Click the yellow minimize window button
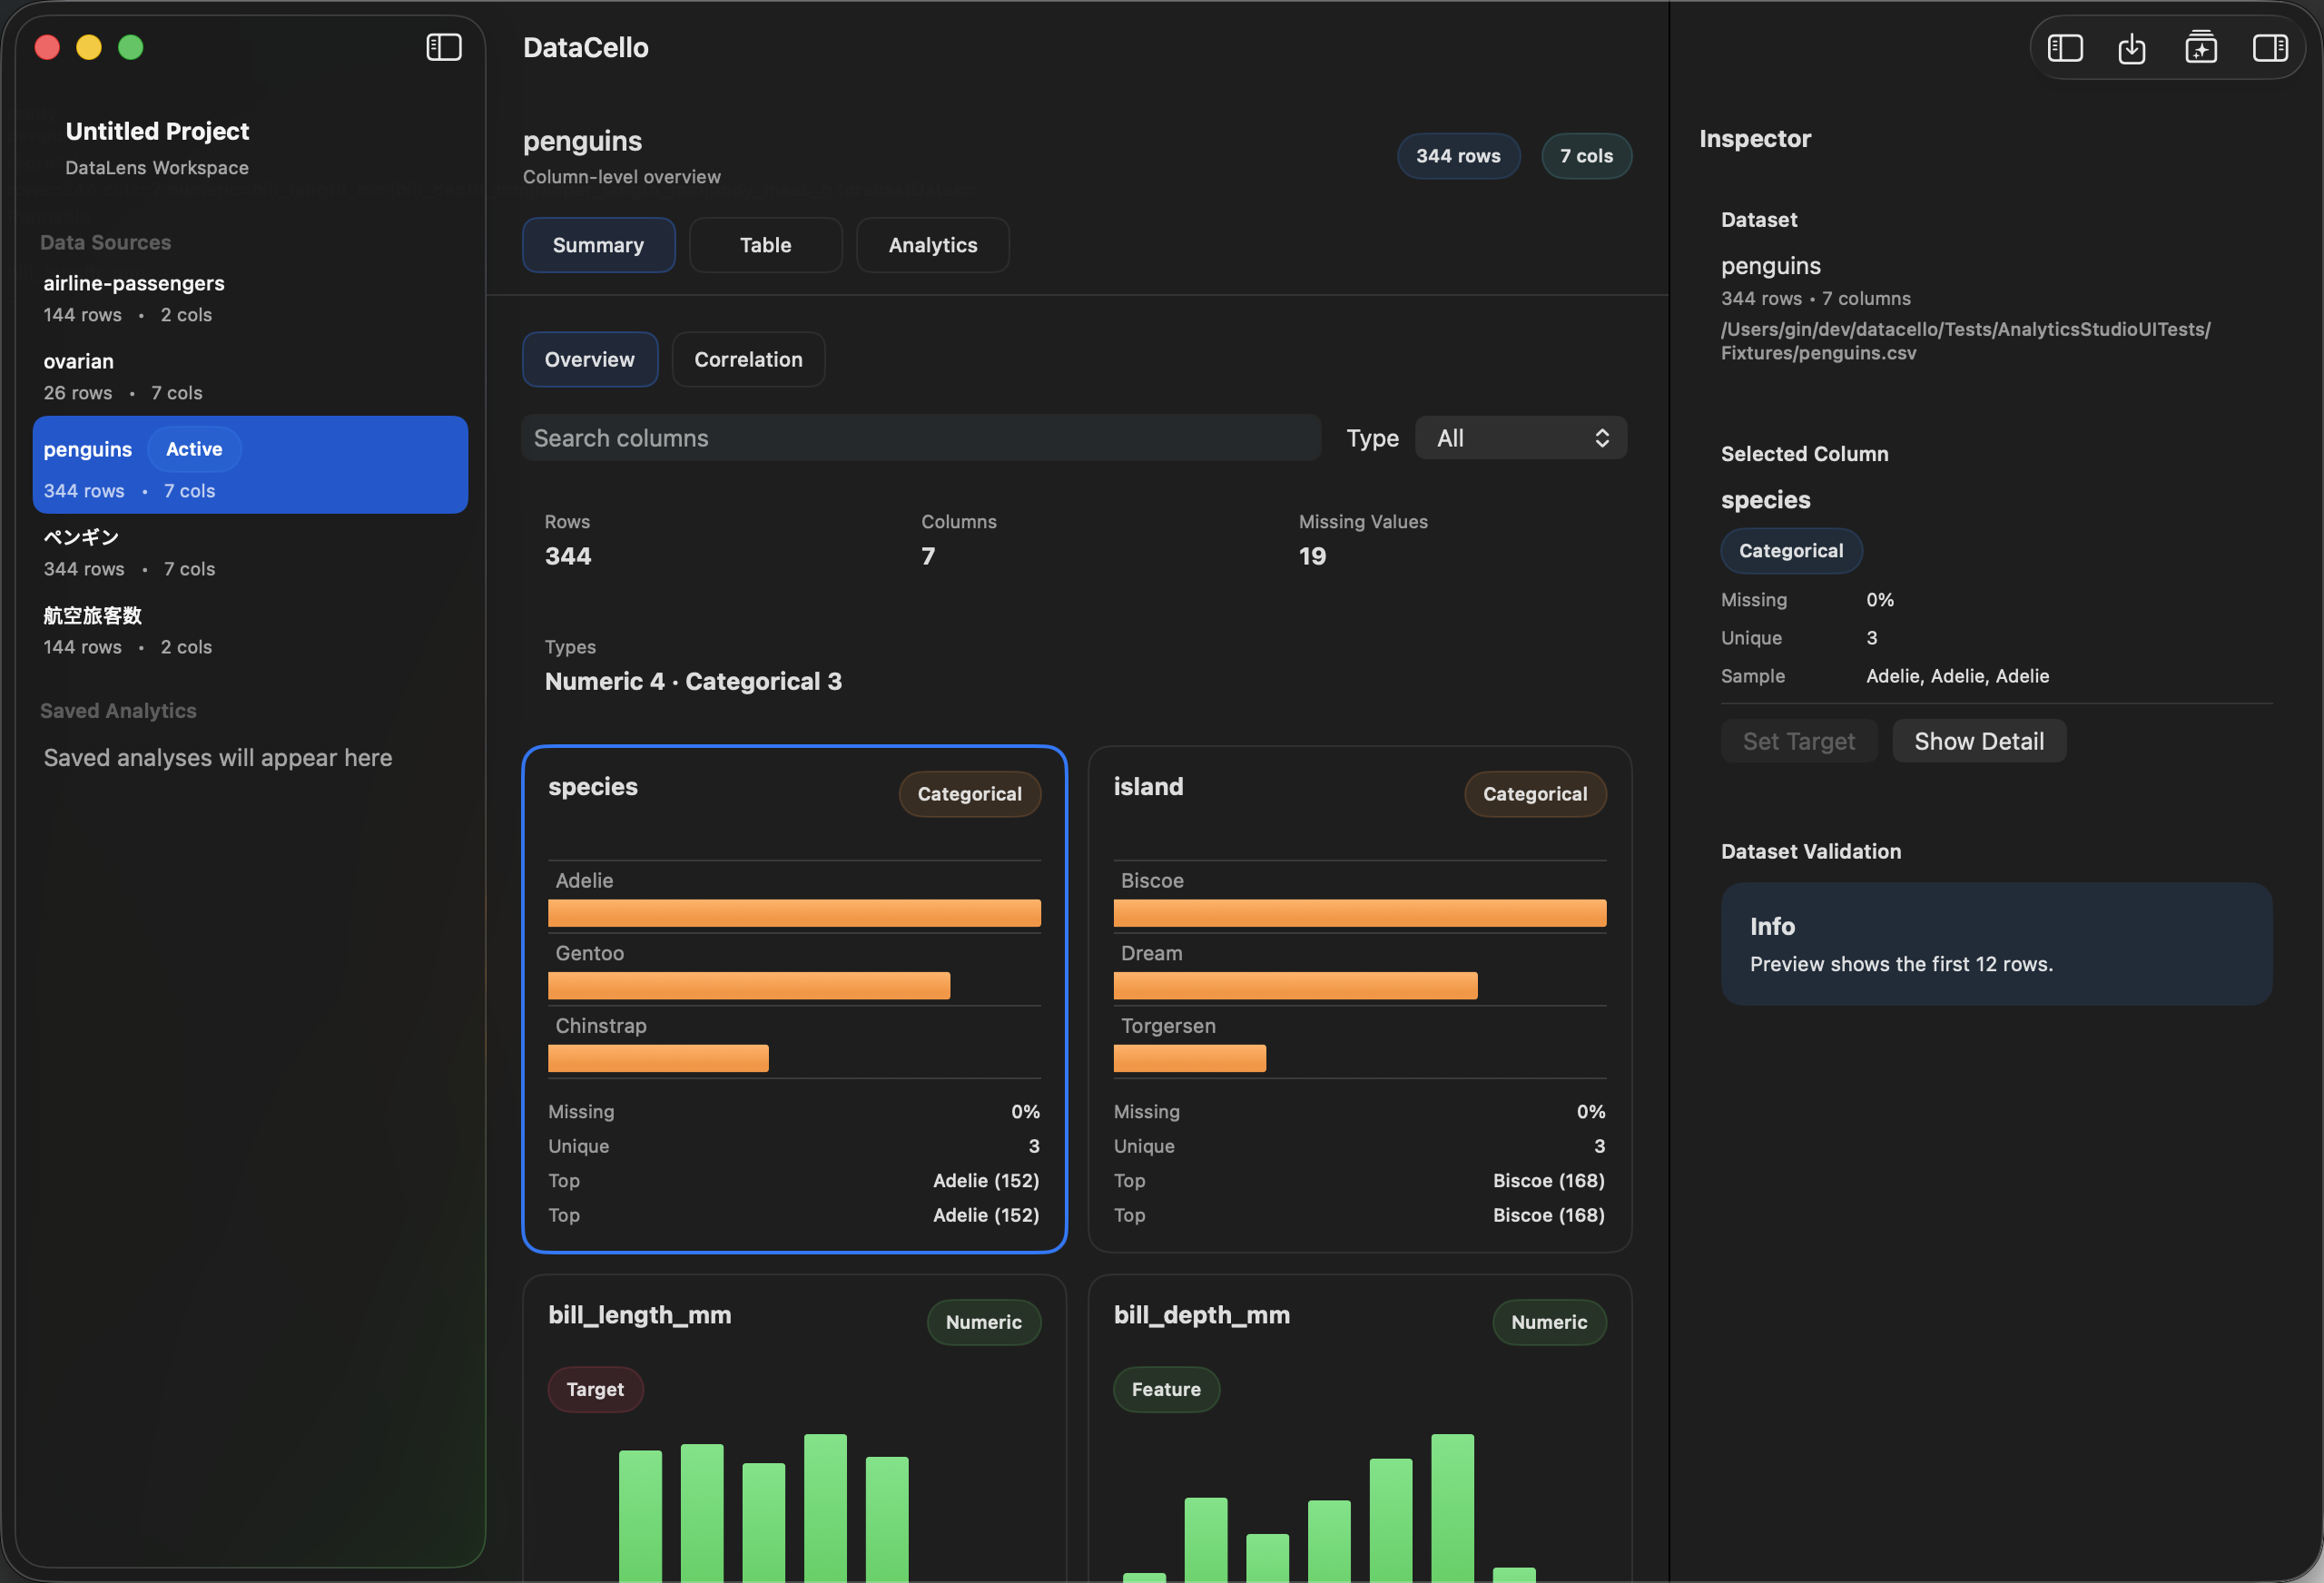This screenshot has height=1583, width=2324. tap(89, 47)
